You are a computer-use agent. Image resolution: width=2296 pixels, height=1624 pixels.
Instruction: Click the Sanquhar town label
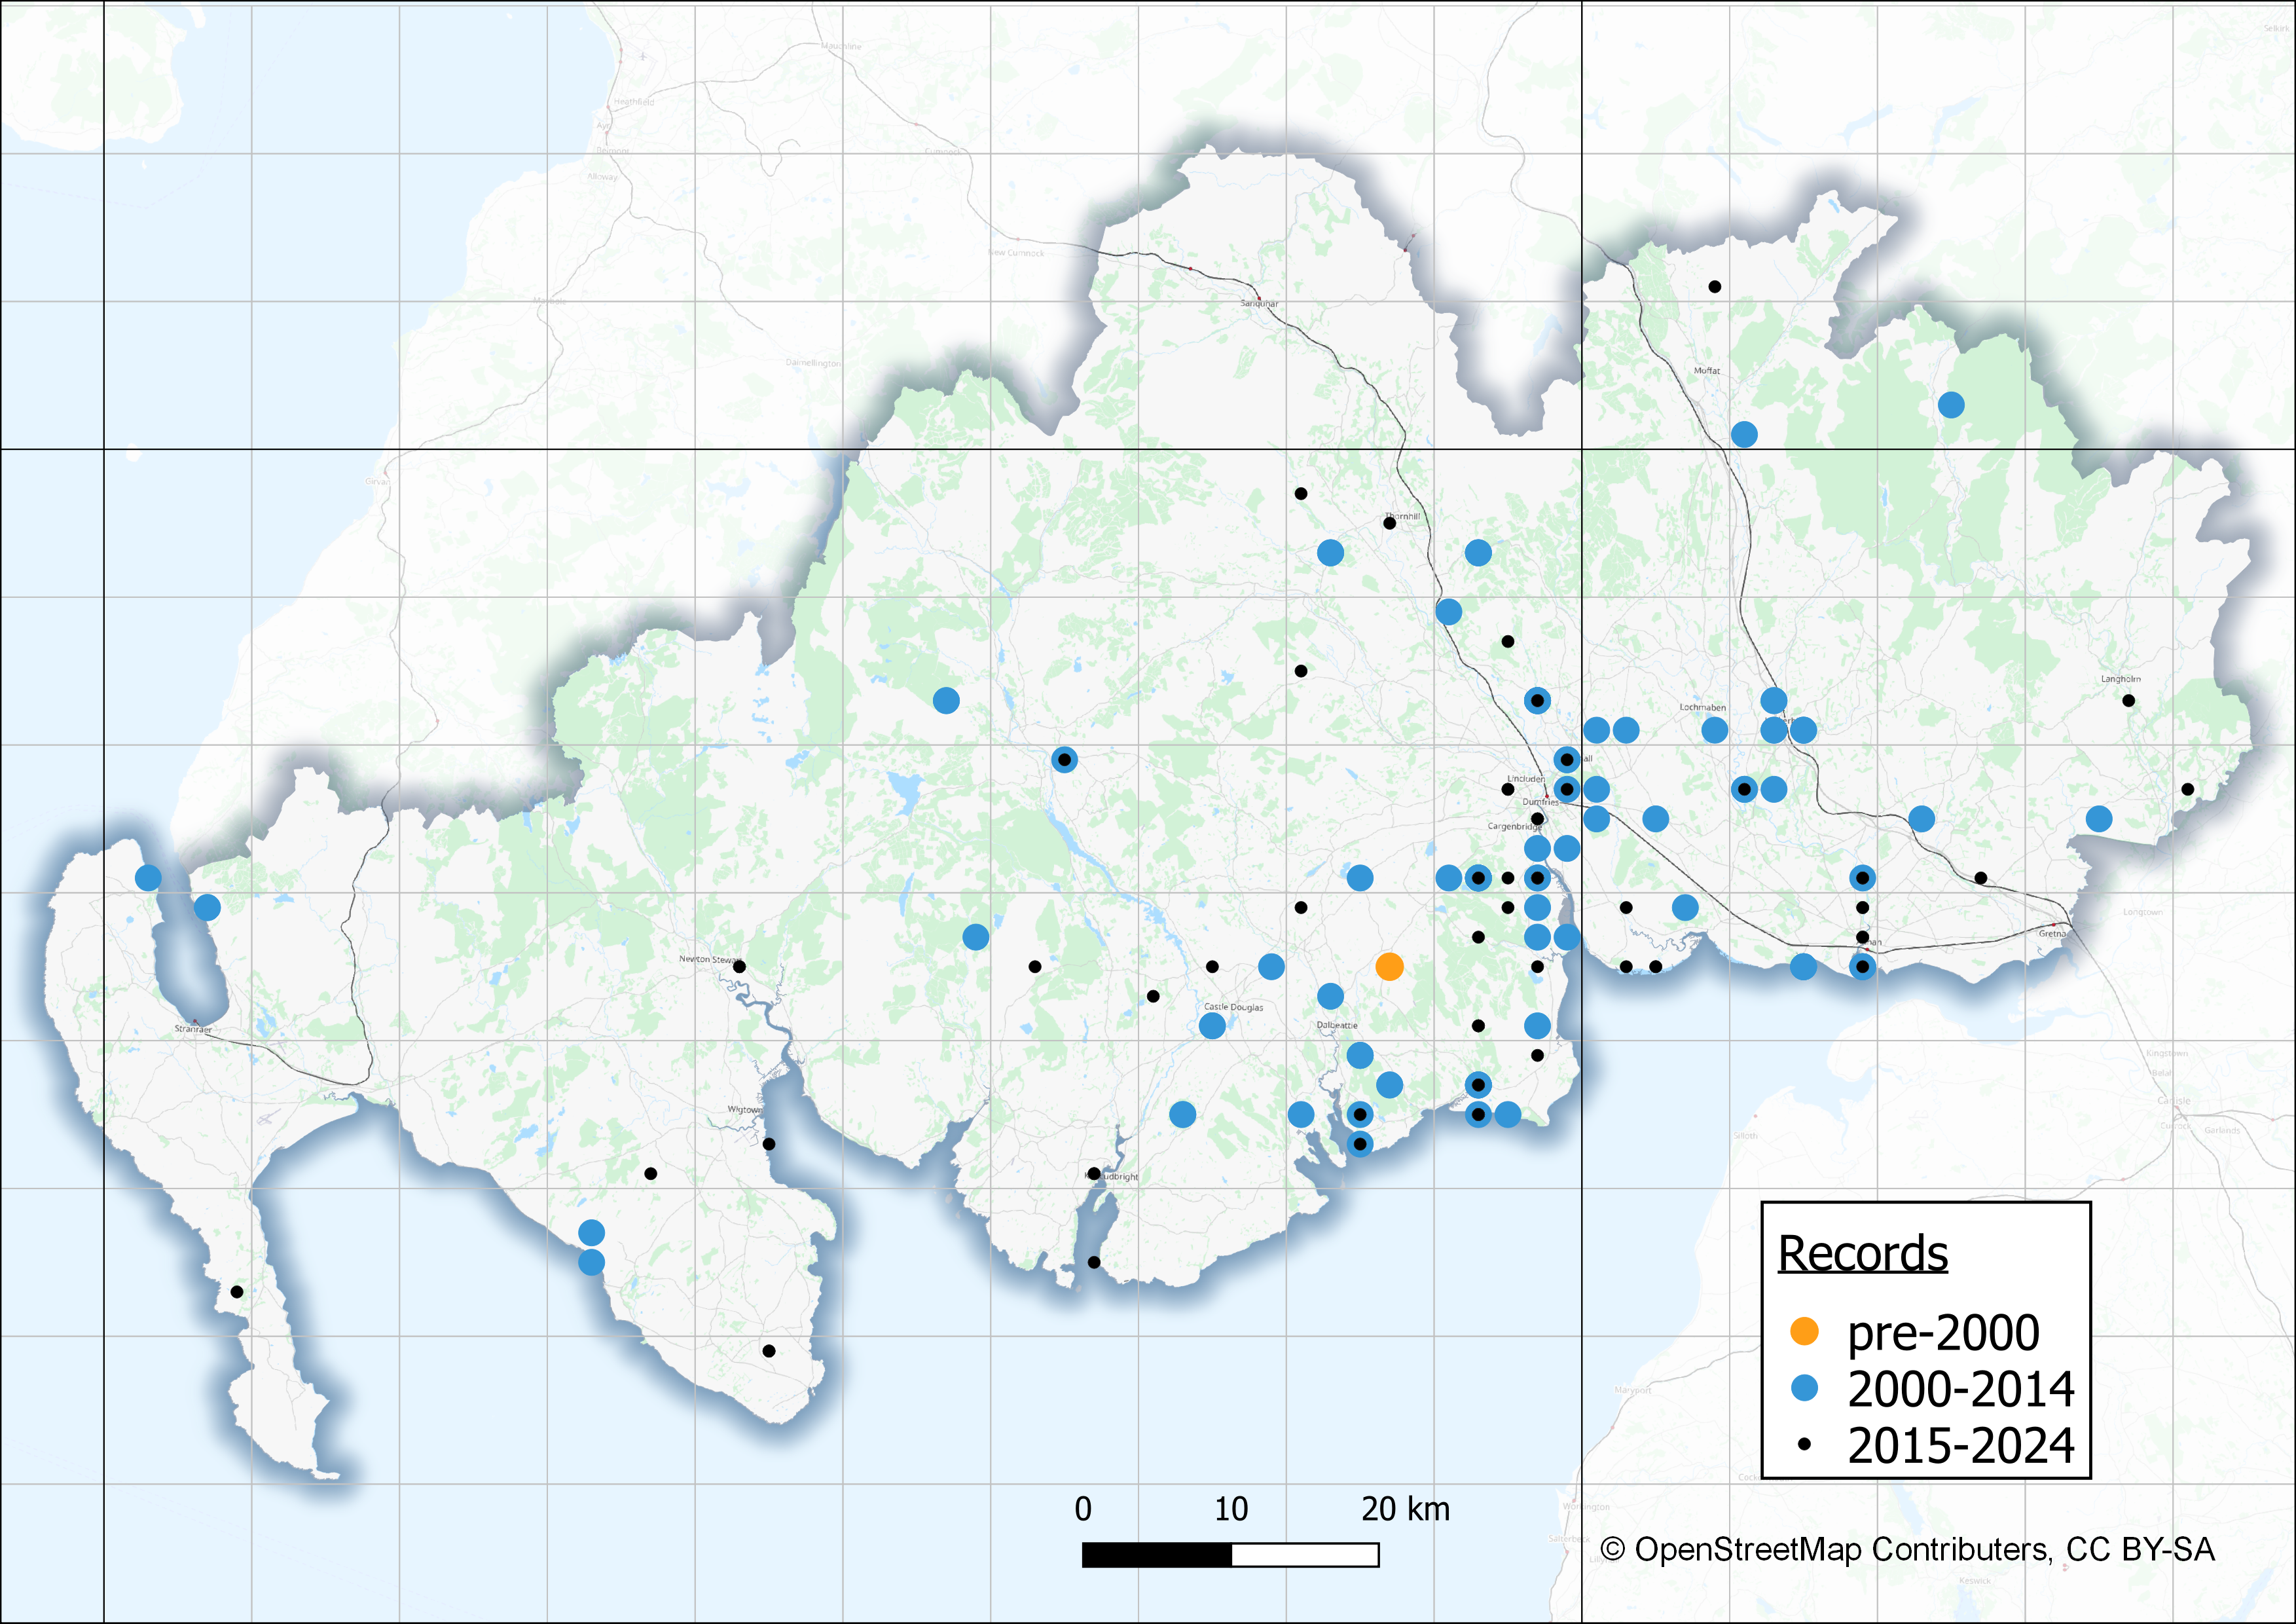[1259, 303]
